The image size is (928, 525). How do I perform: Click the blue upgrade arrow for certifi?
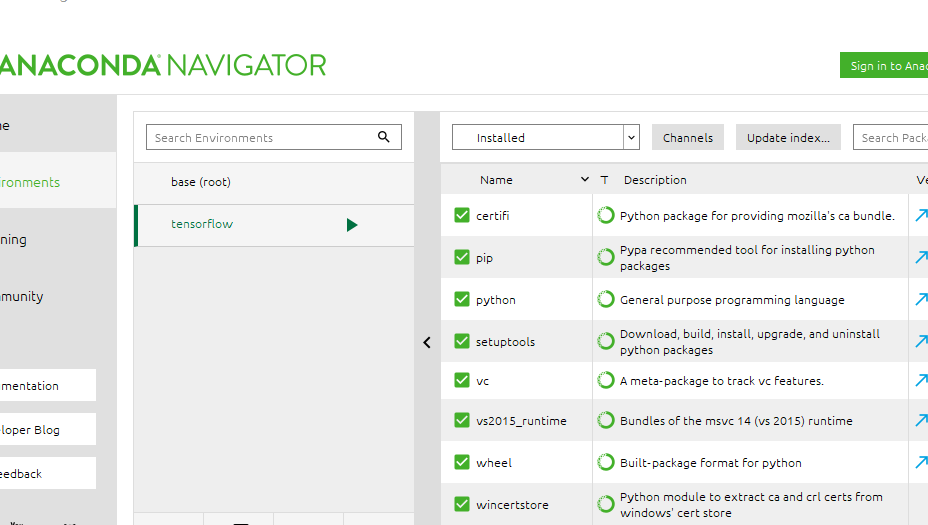pos(921,215)
